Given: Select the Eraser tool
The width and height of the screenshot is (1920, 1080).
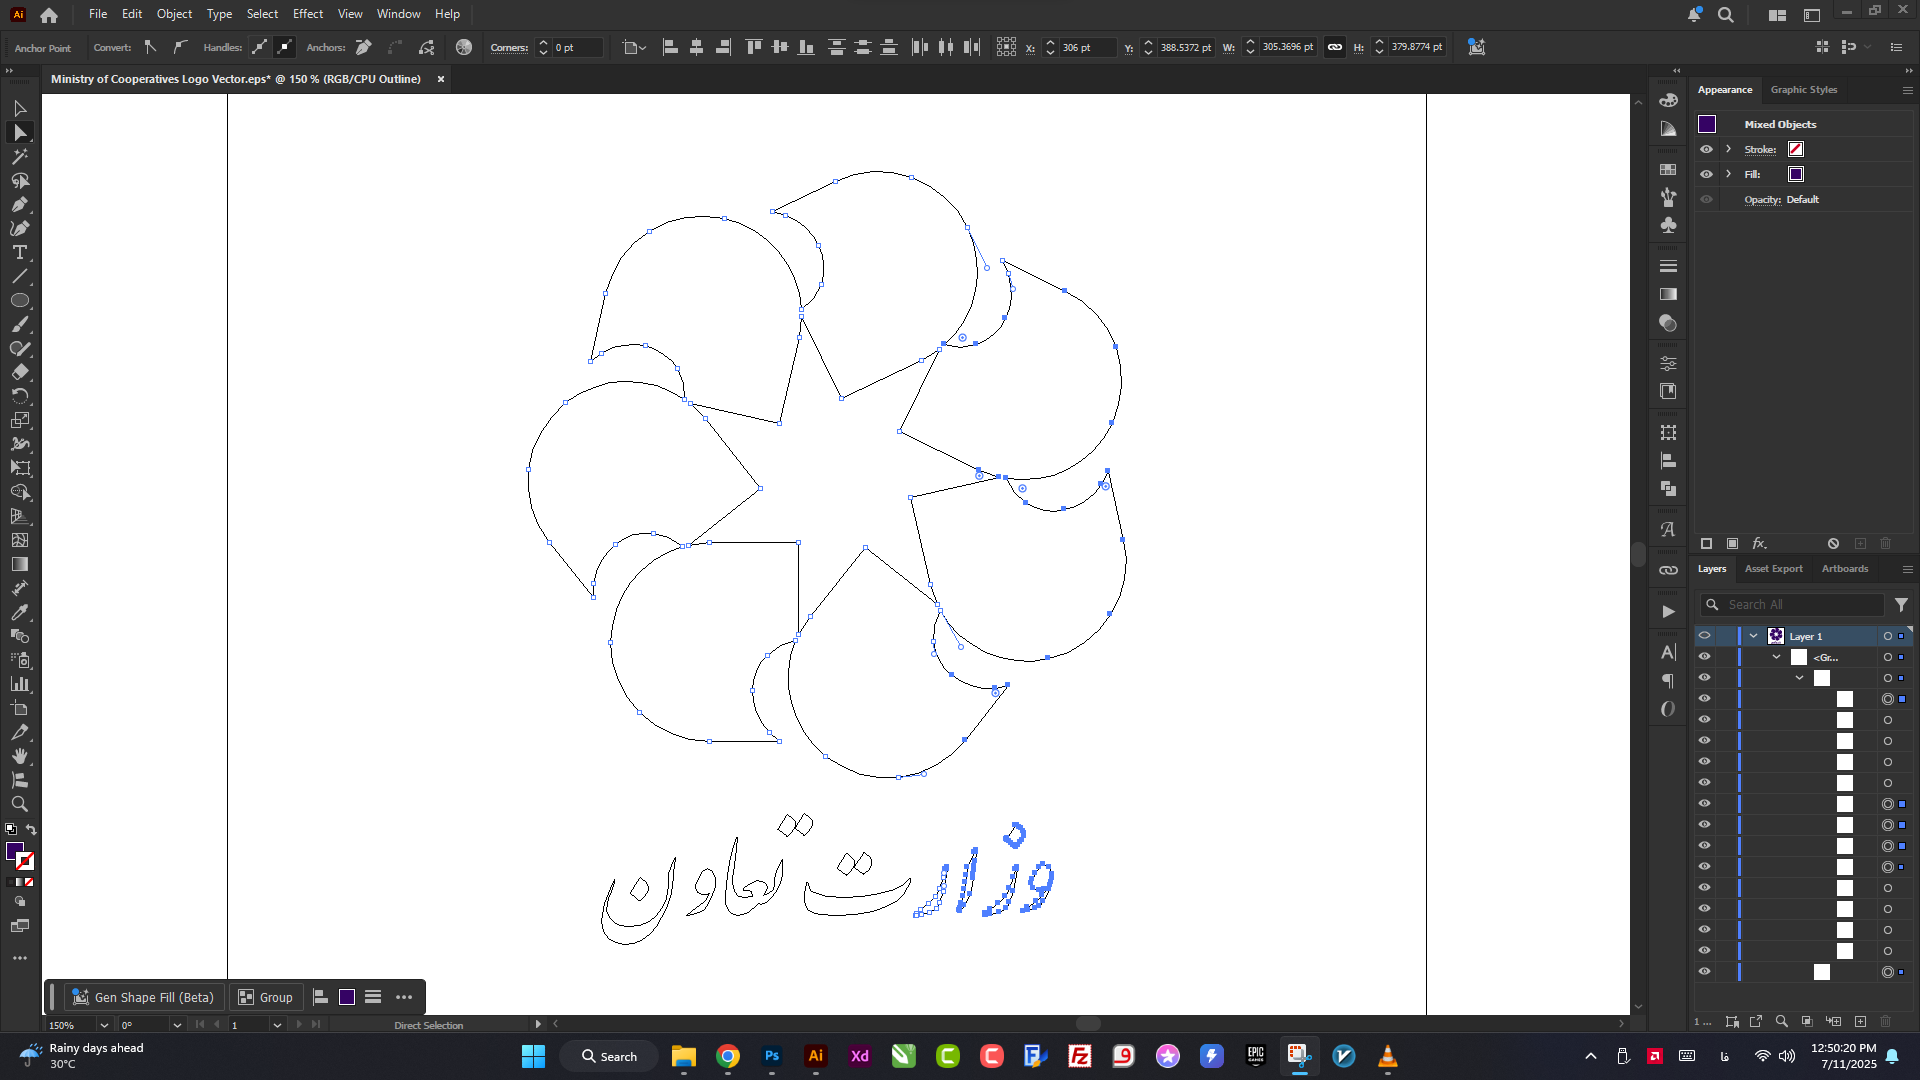Looking at the screenshot, I should tap(20, 372).
